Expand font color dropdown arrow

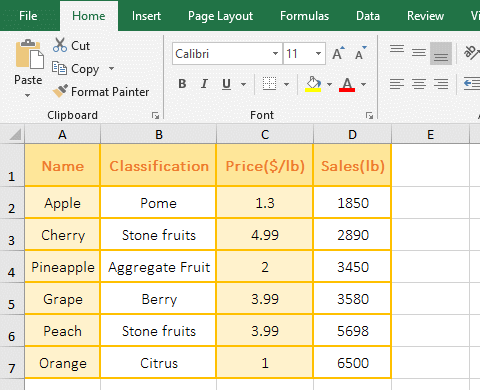tap(363, 84)
